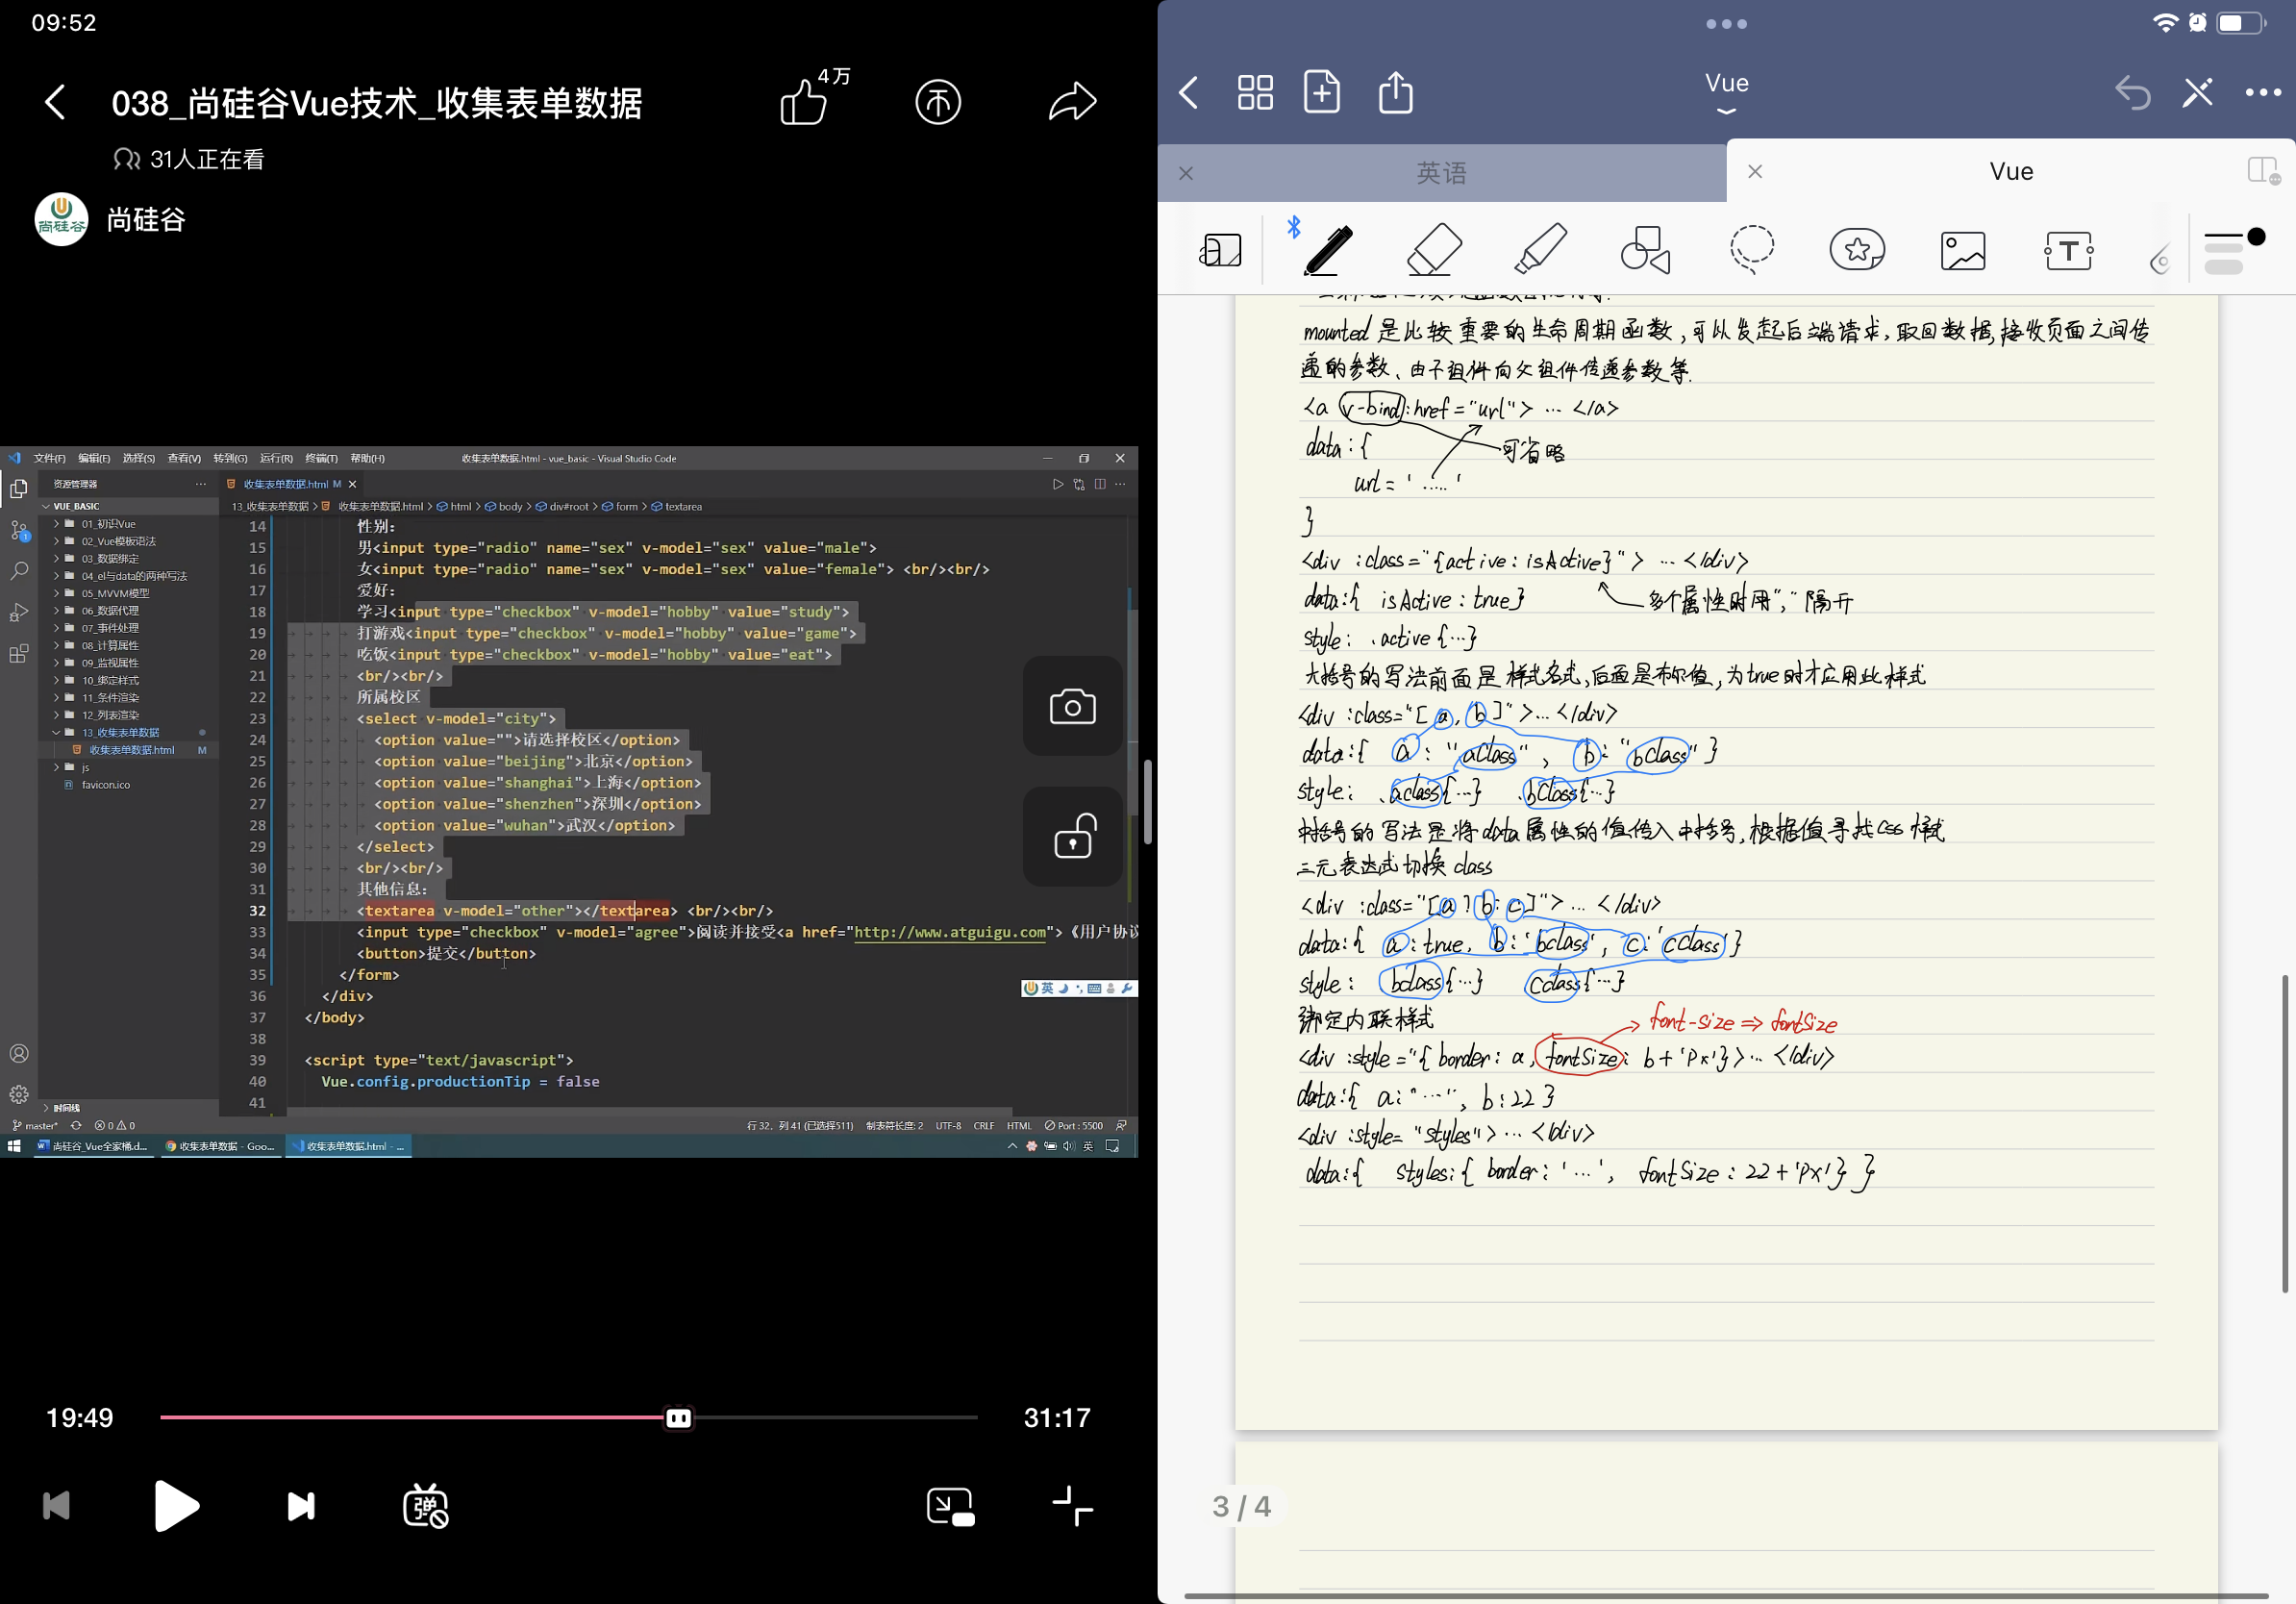The image size is (2296, 1604).
Task: Select the text box tool
Action: [2068, 250]
